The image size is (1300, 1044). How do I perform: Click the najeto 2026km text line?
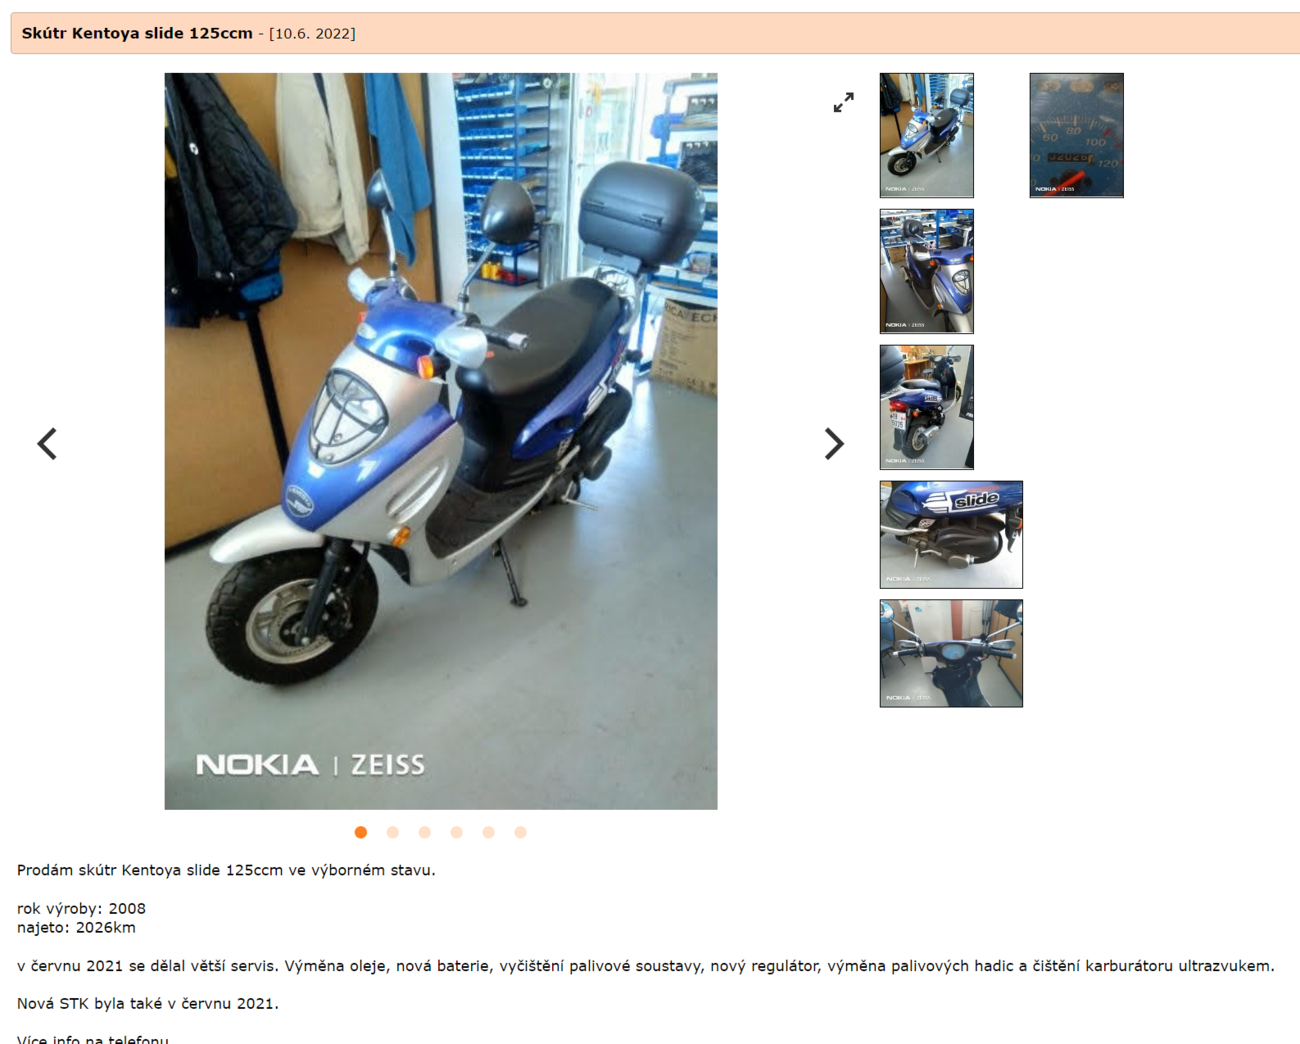(x=76, y=927)
